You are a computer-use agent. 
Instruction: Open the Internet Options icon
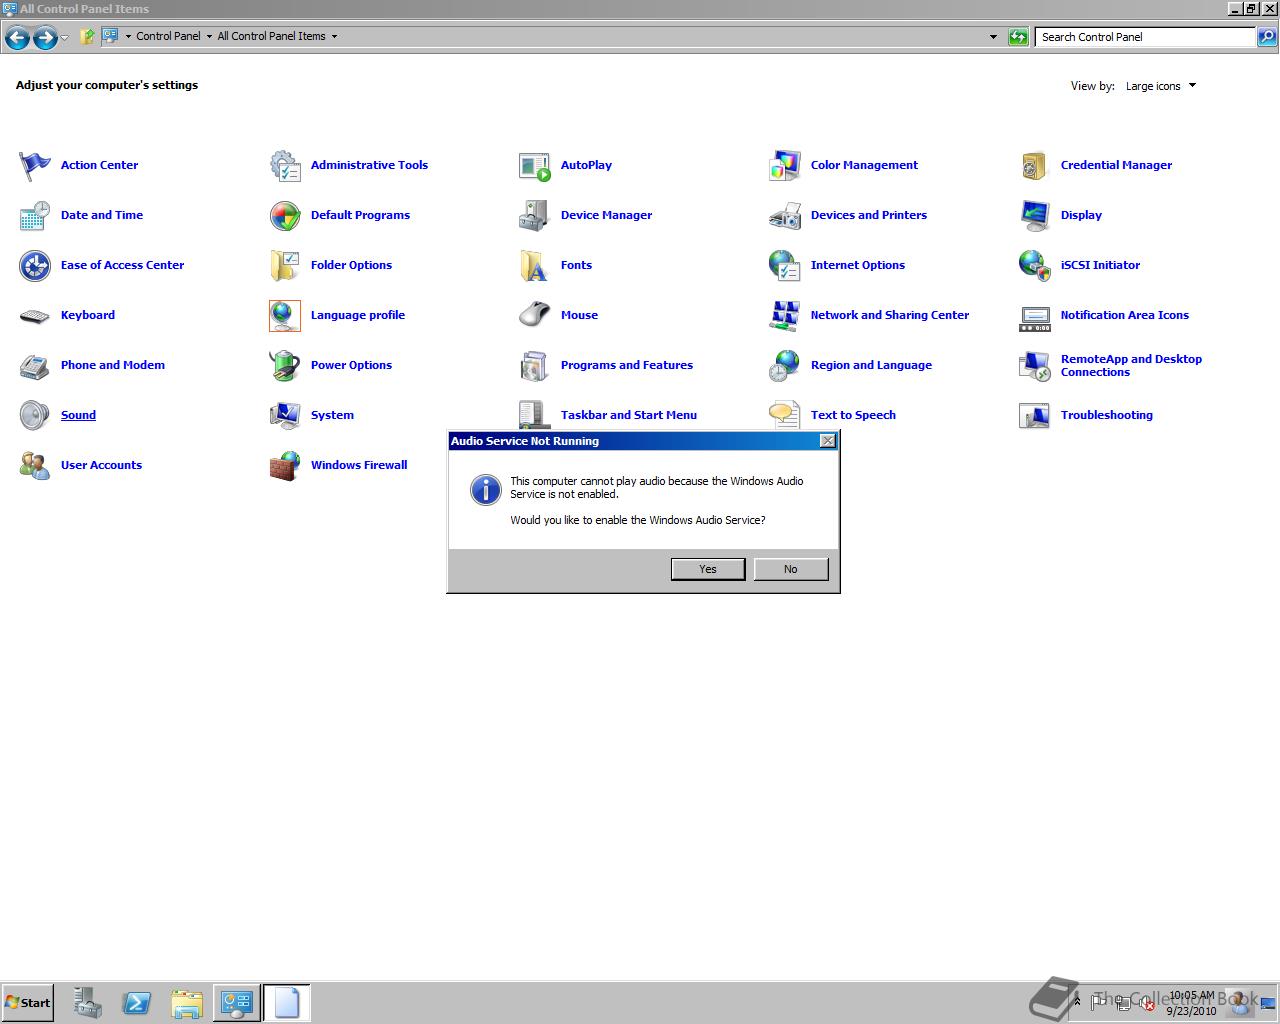click(x=785, y=265)
